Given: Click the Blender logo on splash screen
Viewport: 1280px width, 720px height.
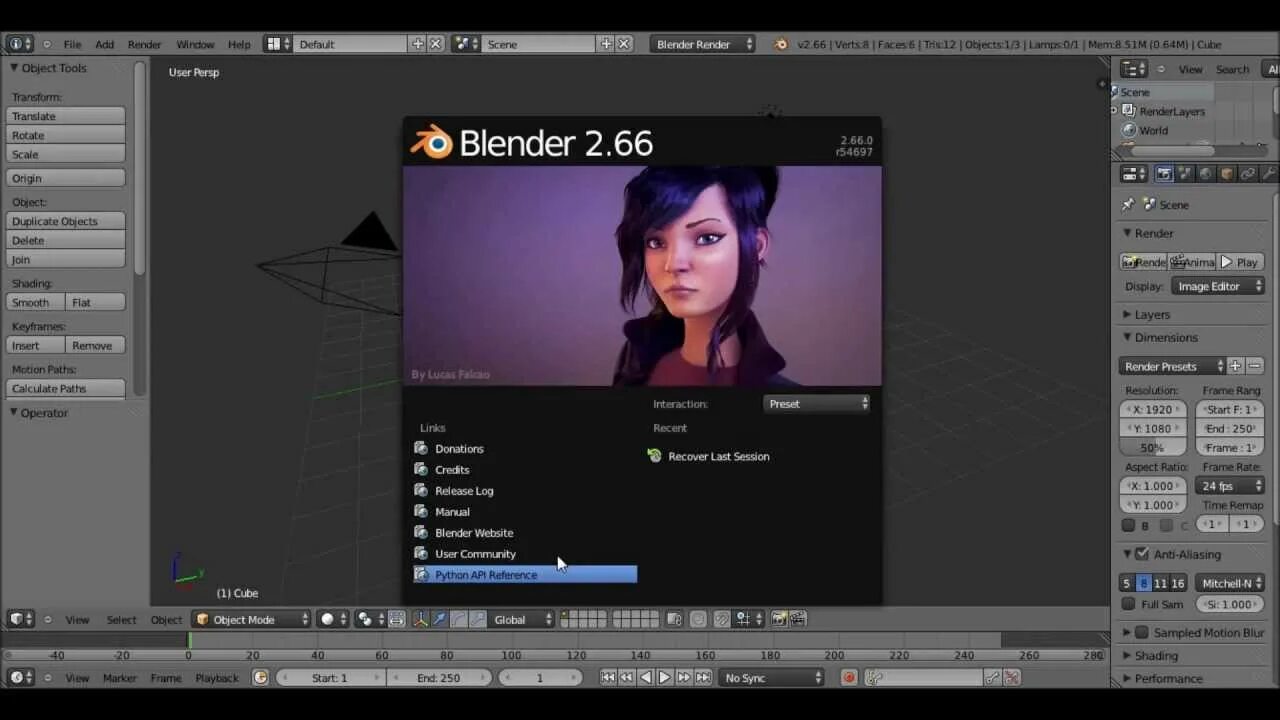Looking at the screenshot, I should coord(432,143).
